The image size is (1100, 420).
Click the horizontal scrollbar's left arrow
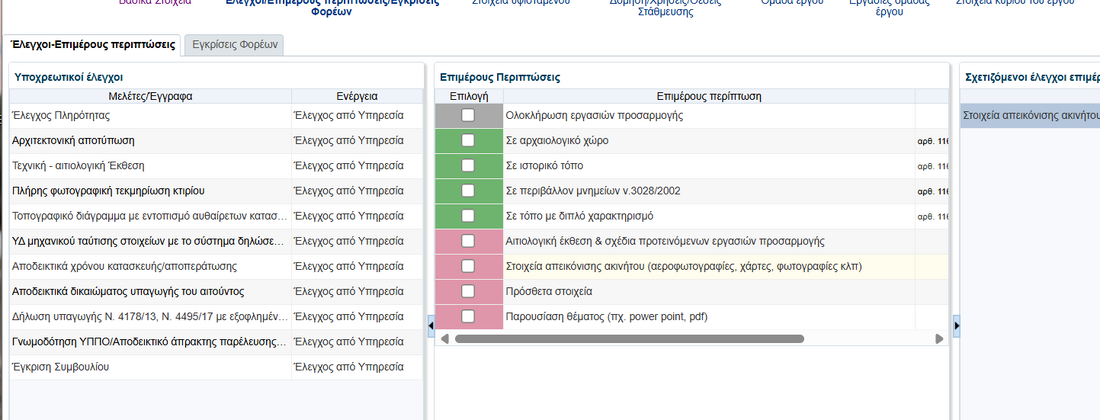[x=445, y=339]
